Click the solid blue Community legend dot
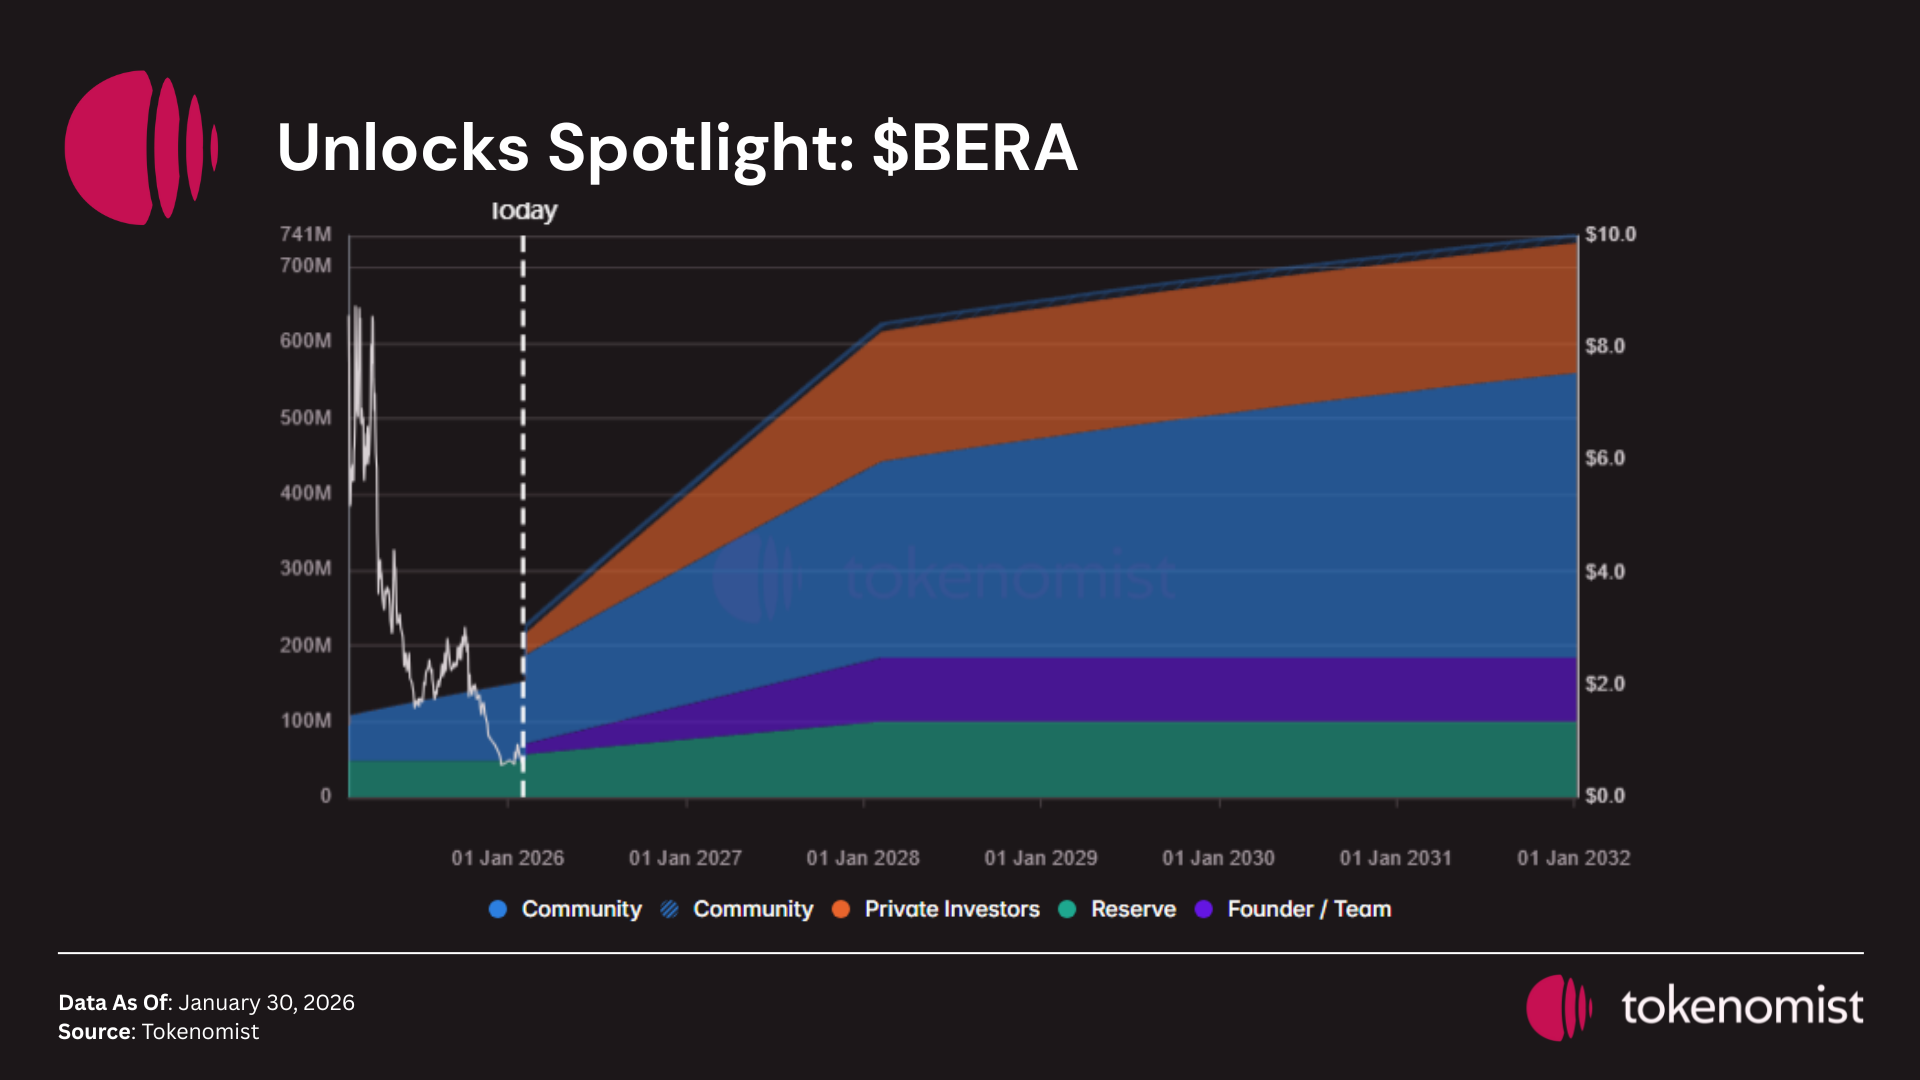The image size is (1920, 1080). click(498, 909)
